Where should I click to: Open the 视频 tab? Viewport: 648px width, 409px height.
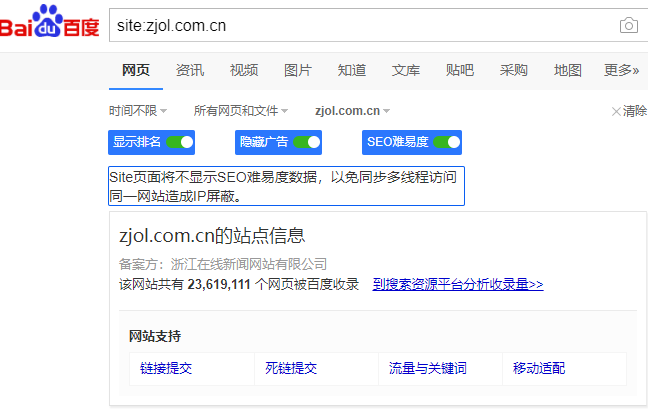point(244,70)
